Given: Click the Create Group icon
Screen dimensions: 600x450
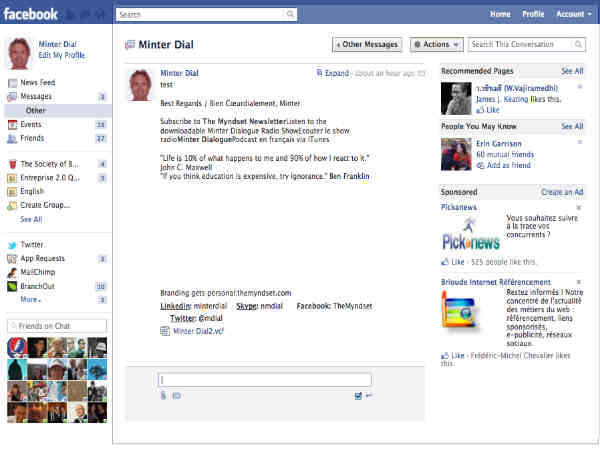Looking at the screenshot, I should pyautogui.click(x=12, y=205).
